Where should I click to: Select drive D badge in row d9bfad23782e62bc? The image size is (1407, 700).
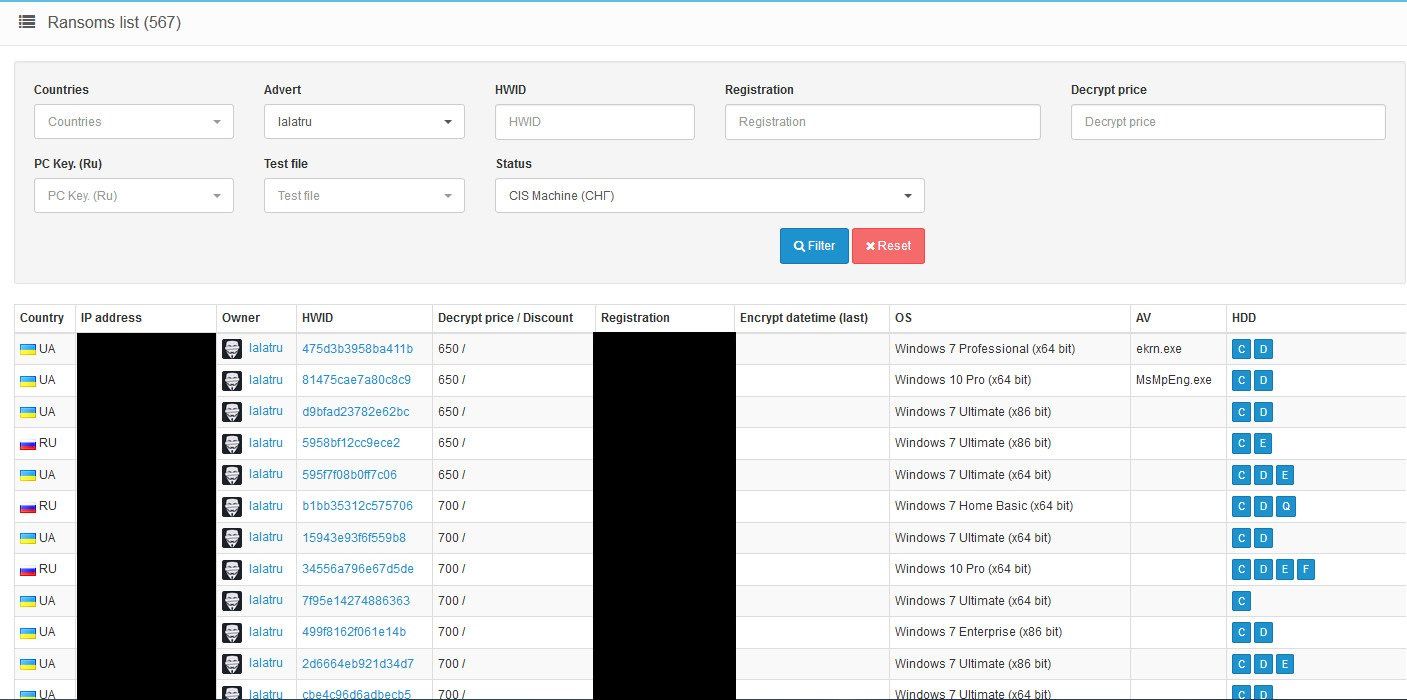(1263, 412)
